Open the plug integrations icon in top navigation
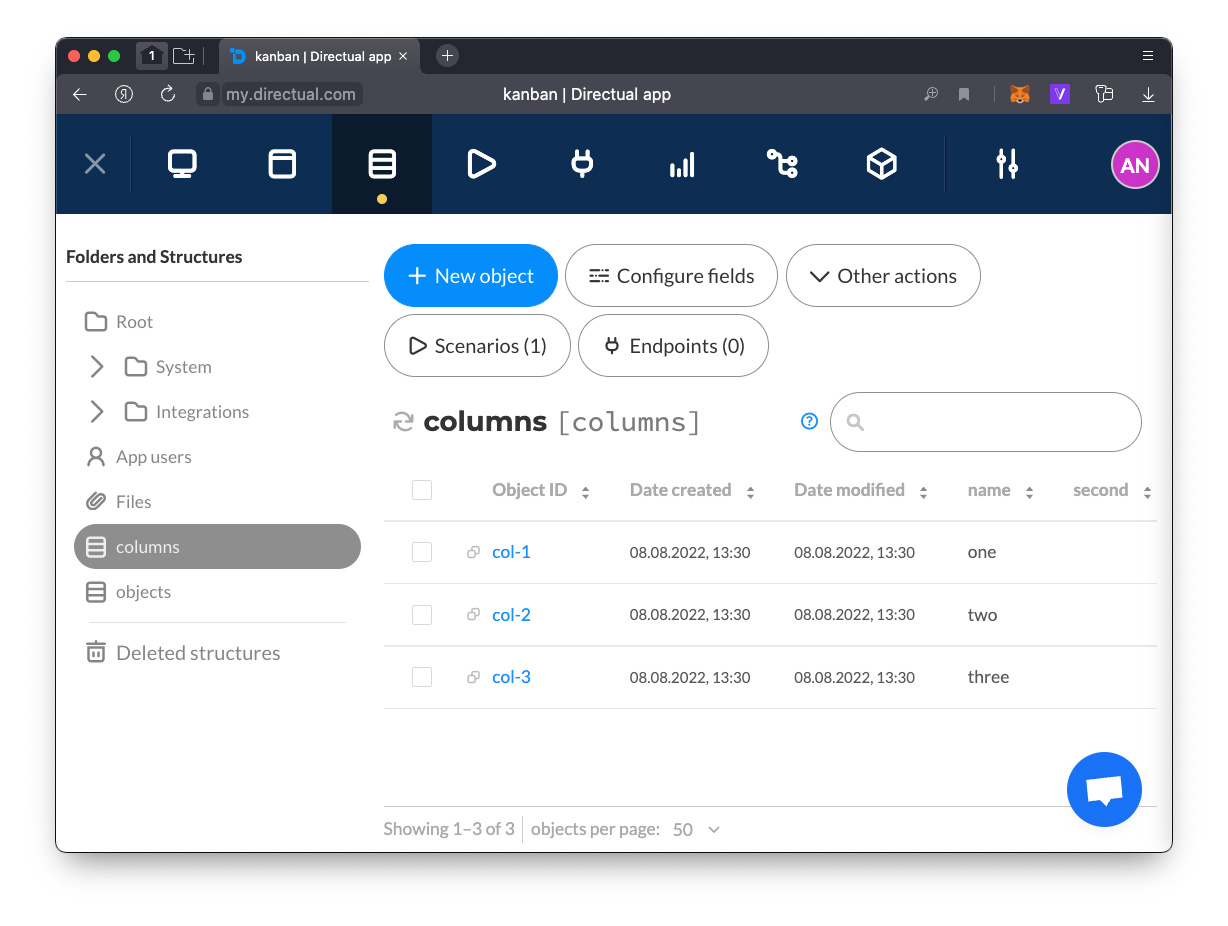 (x=582, y=164)
